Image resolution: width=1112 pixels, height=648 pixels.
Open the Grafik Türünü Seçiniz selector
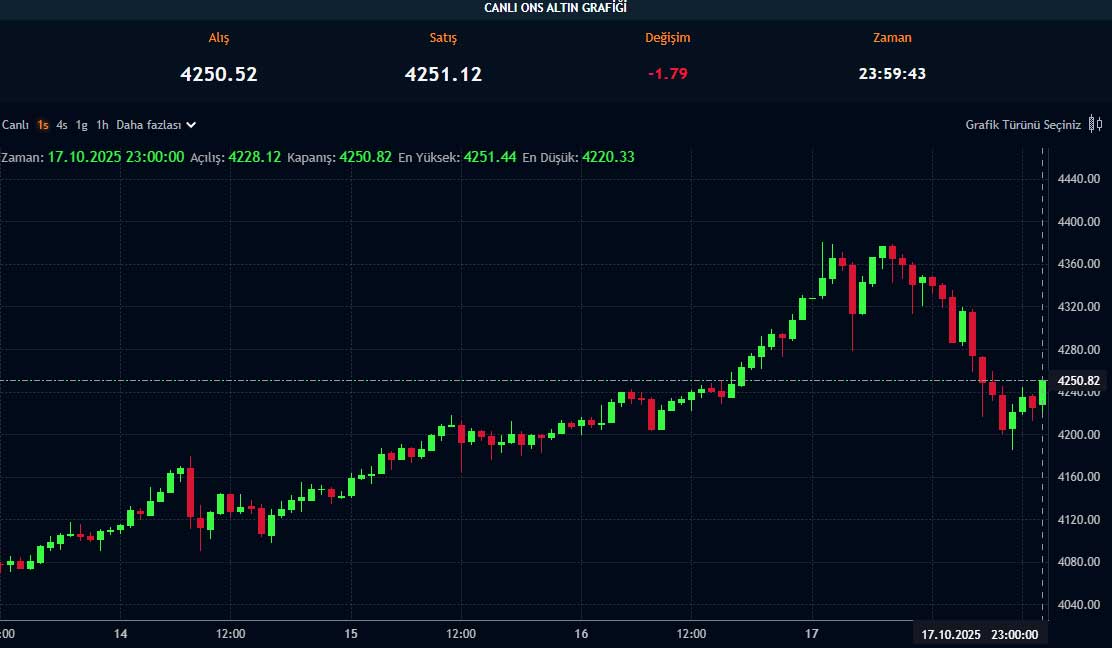pyautogui.click(x=1022, y=125)
